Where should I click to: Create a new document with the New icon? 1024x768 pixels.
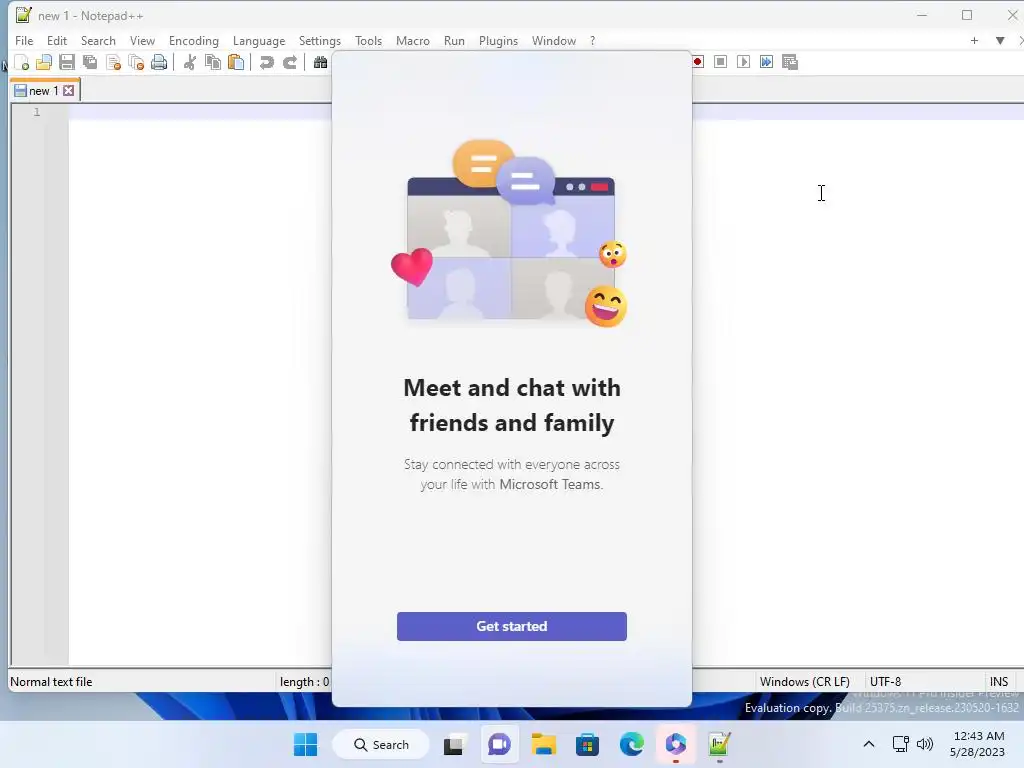point(22,63)
